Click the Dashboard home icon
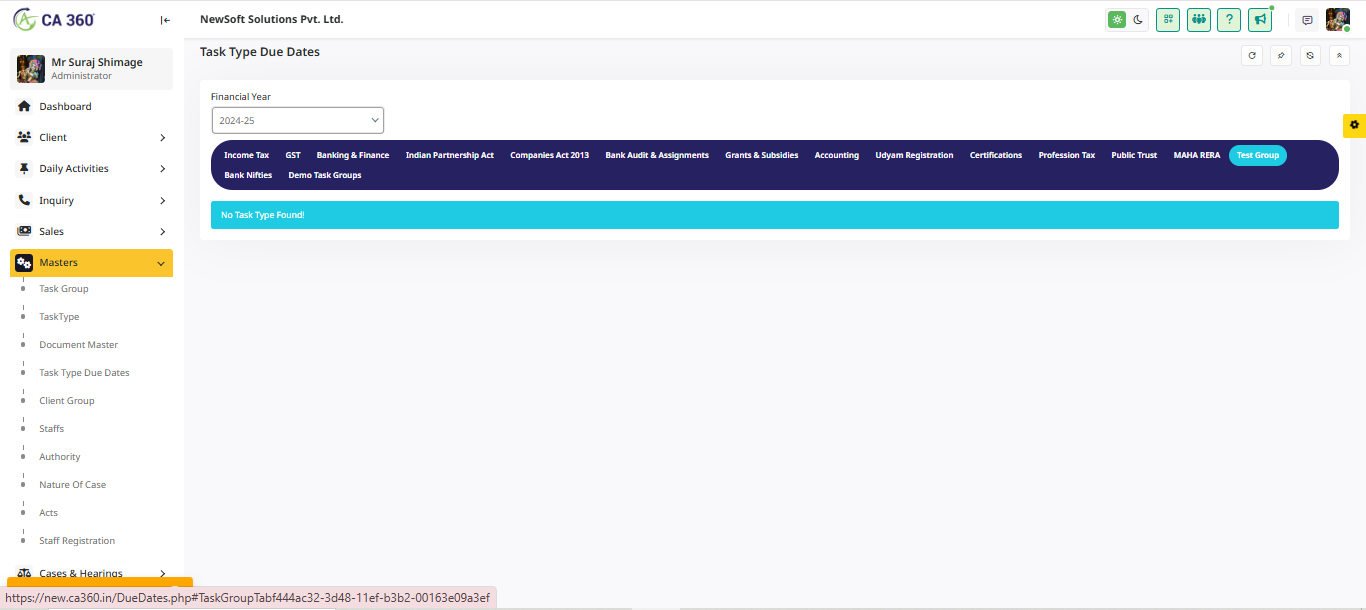 25,106
